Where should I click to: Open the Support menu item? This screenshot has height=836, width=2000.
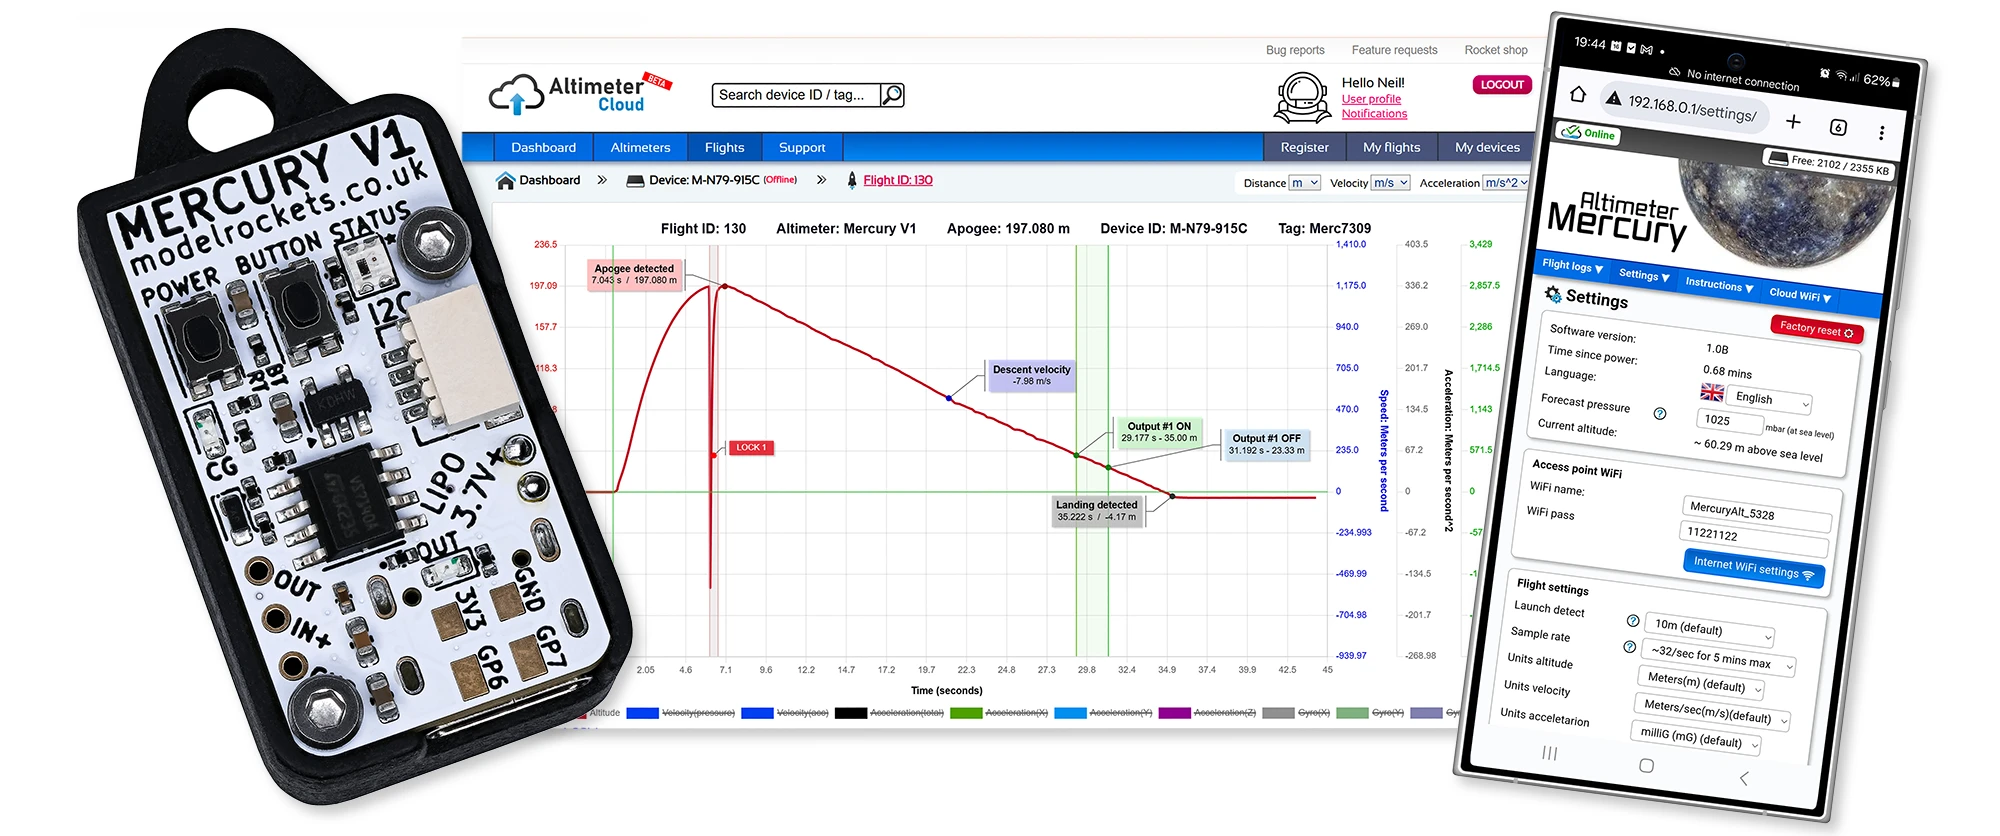pyautogui.click(x=802, y=147)
